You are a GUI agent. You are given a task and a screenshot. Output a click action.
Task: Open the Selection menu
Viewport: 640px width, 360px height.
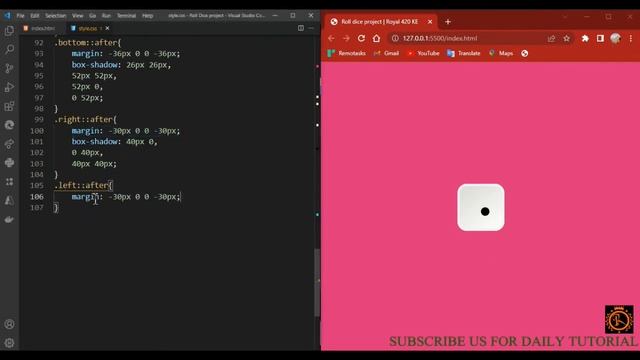56,16
